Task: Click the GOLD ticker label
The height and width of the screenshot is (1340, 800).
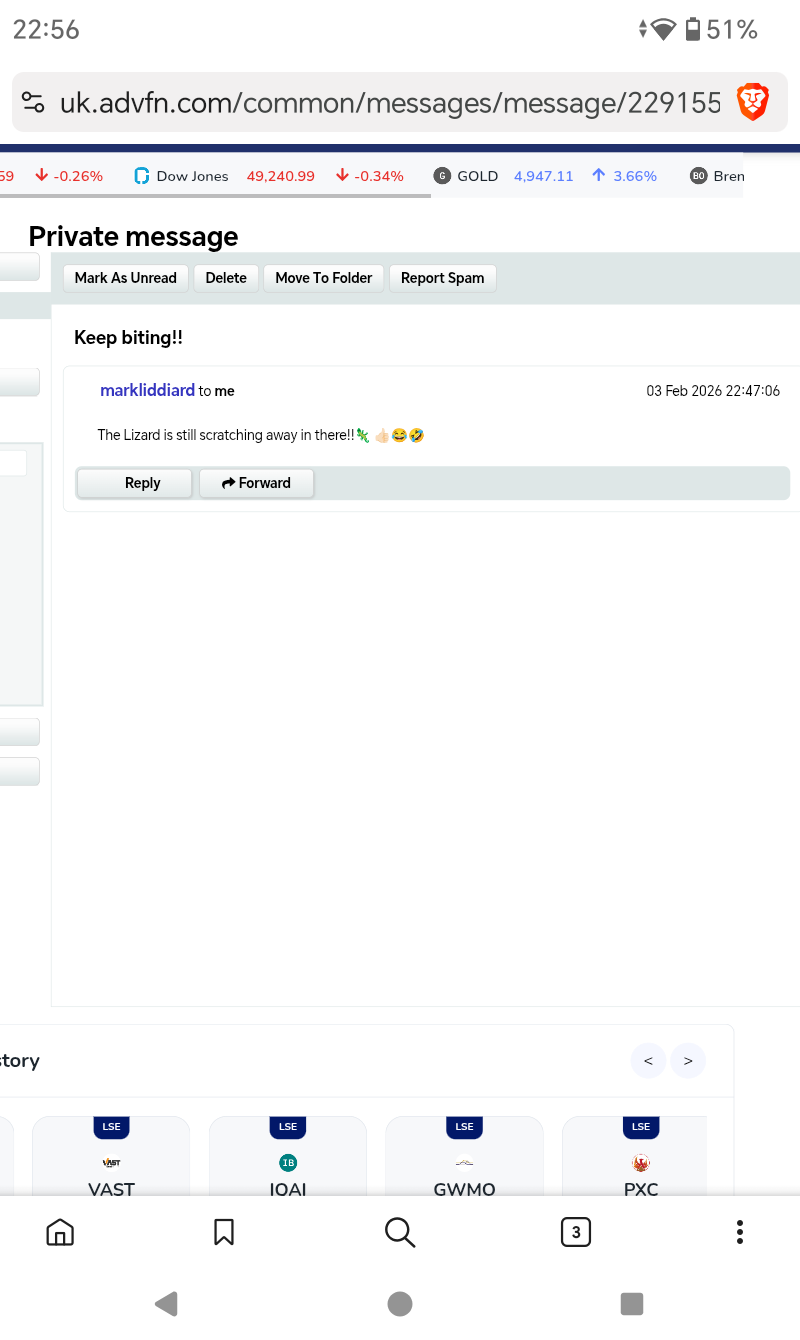Action: coord(478,176)
